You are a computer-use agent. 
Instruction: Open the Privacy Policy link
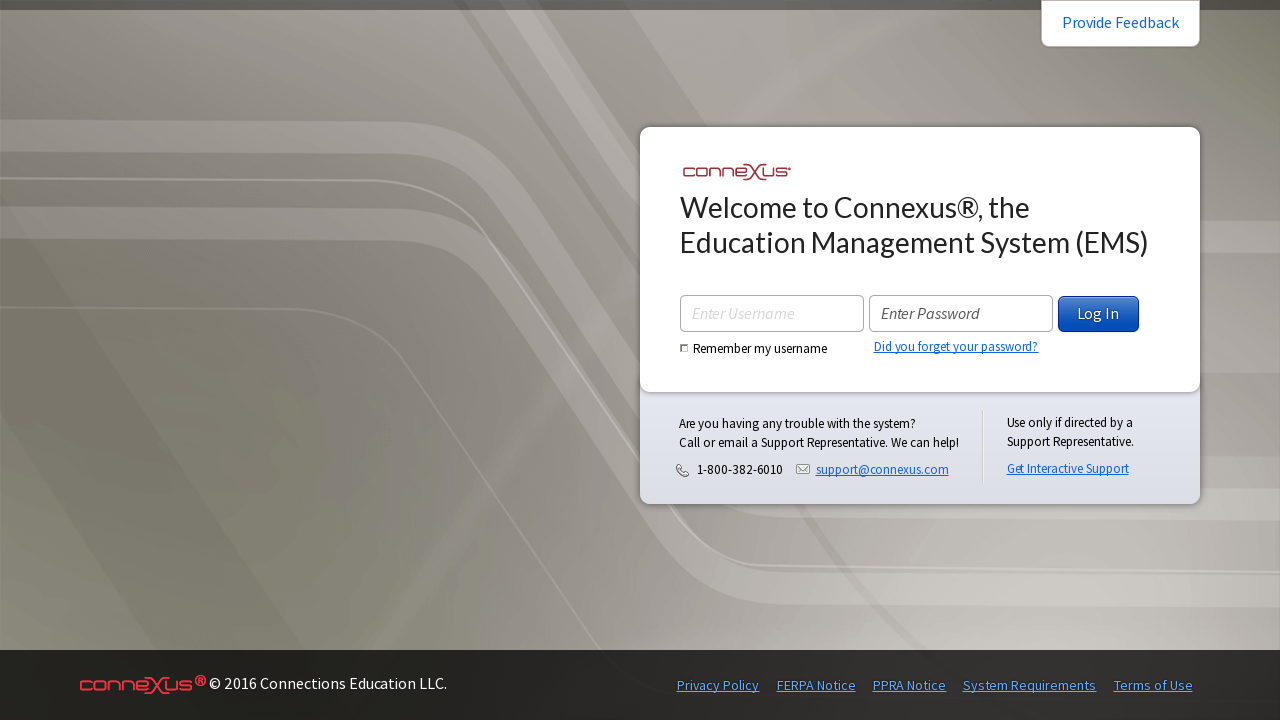point(718,685)
